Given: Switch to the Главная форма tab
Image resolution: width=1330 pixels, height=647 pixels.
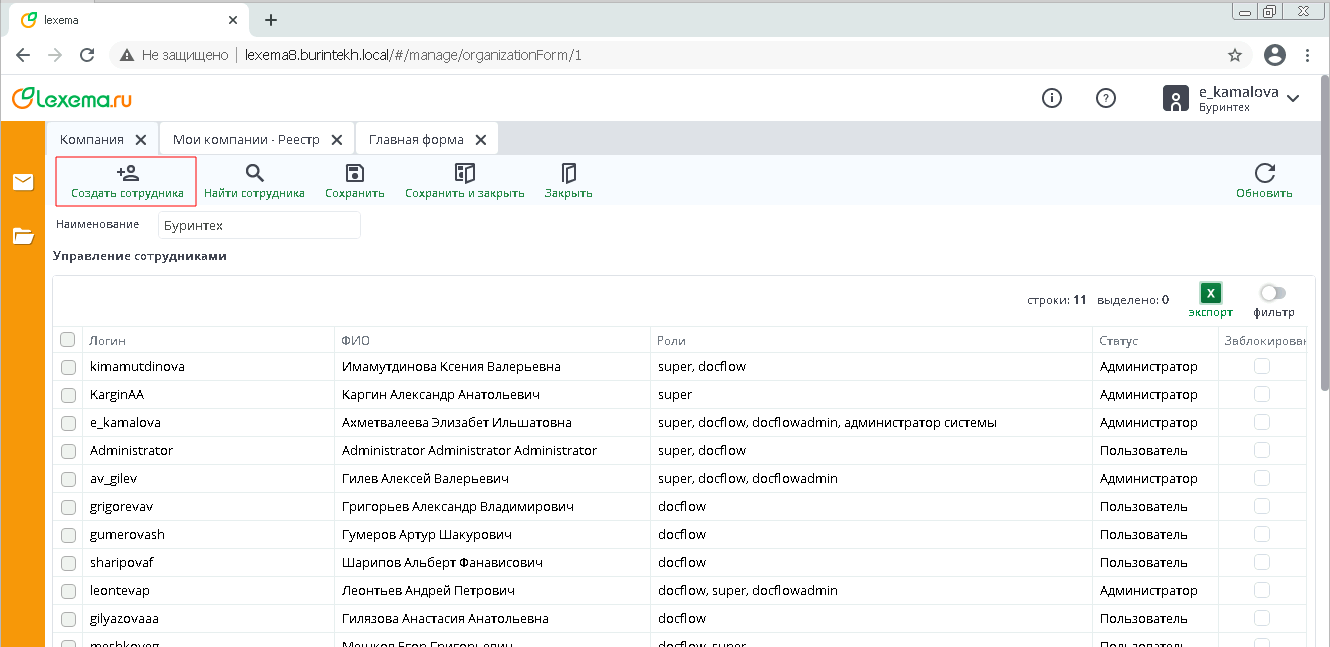Looking at the screenshot, I should tap(416, 140).
